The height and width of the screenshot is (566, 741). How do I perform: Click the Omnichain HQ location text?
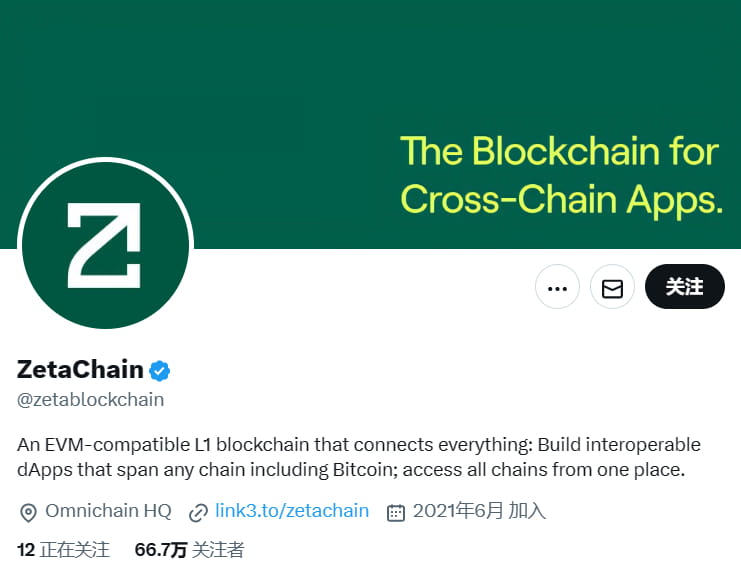pos(108,511)
